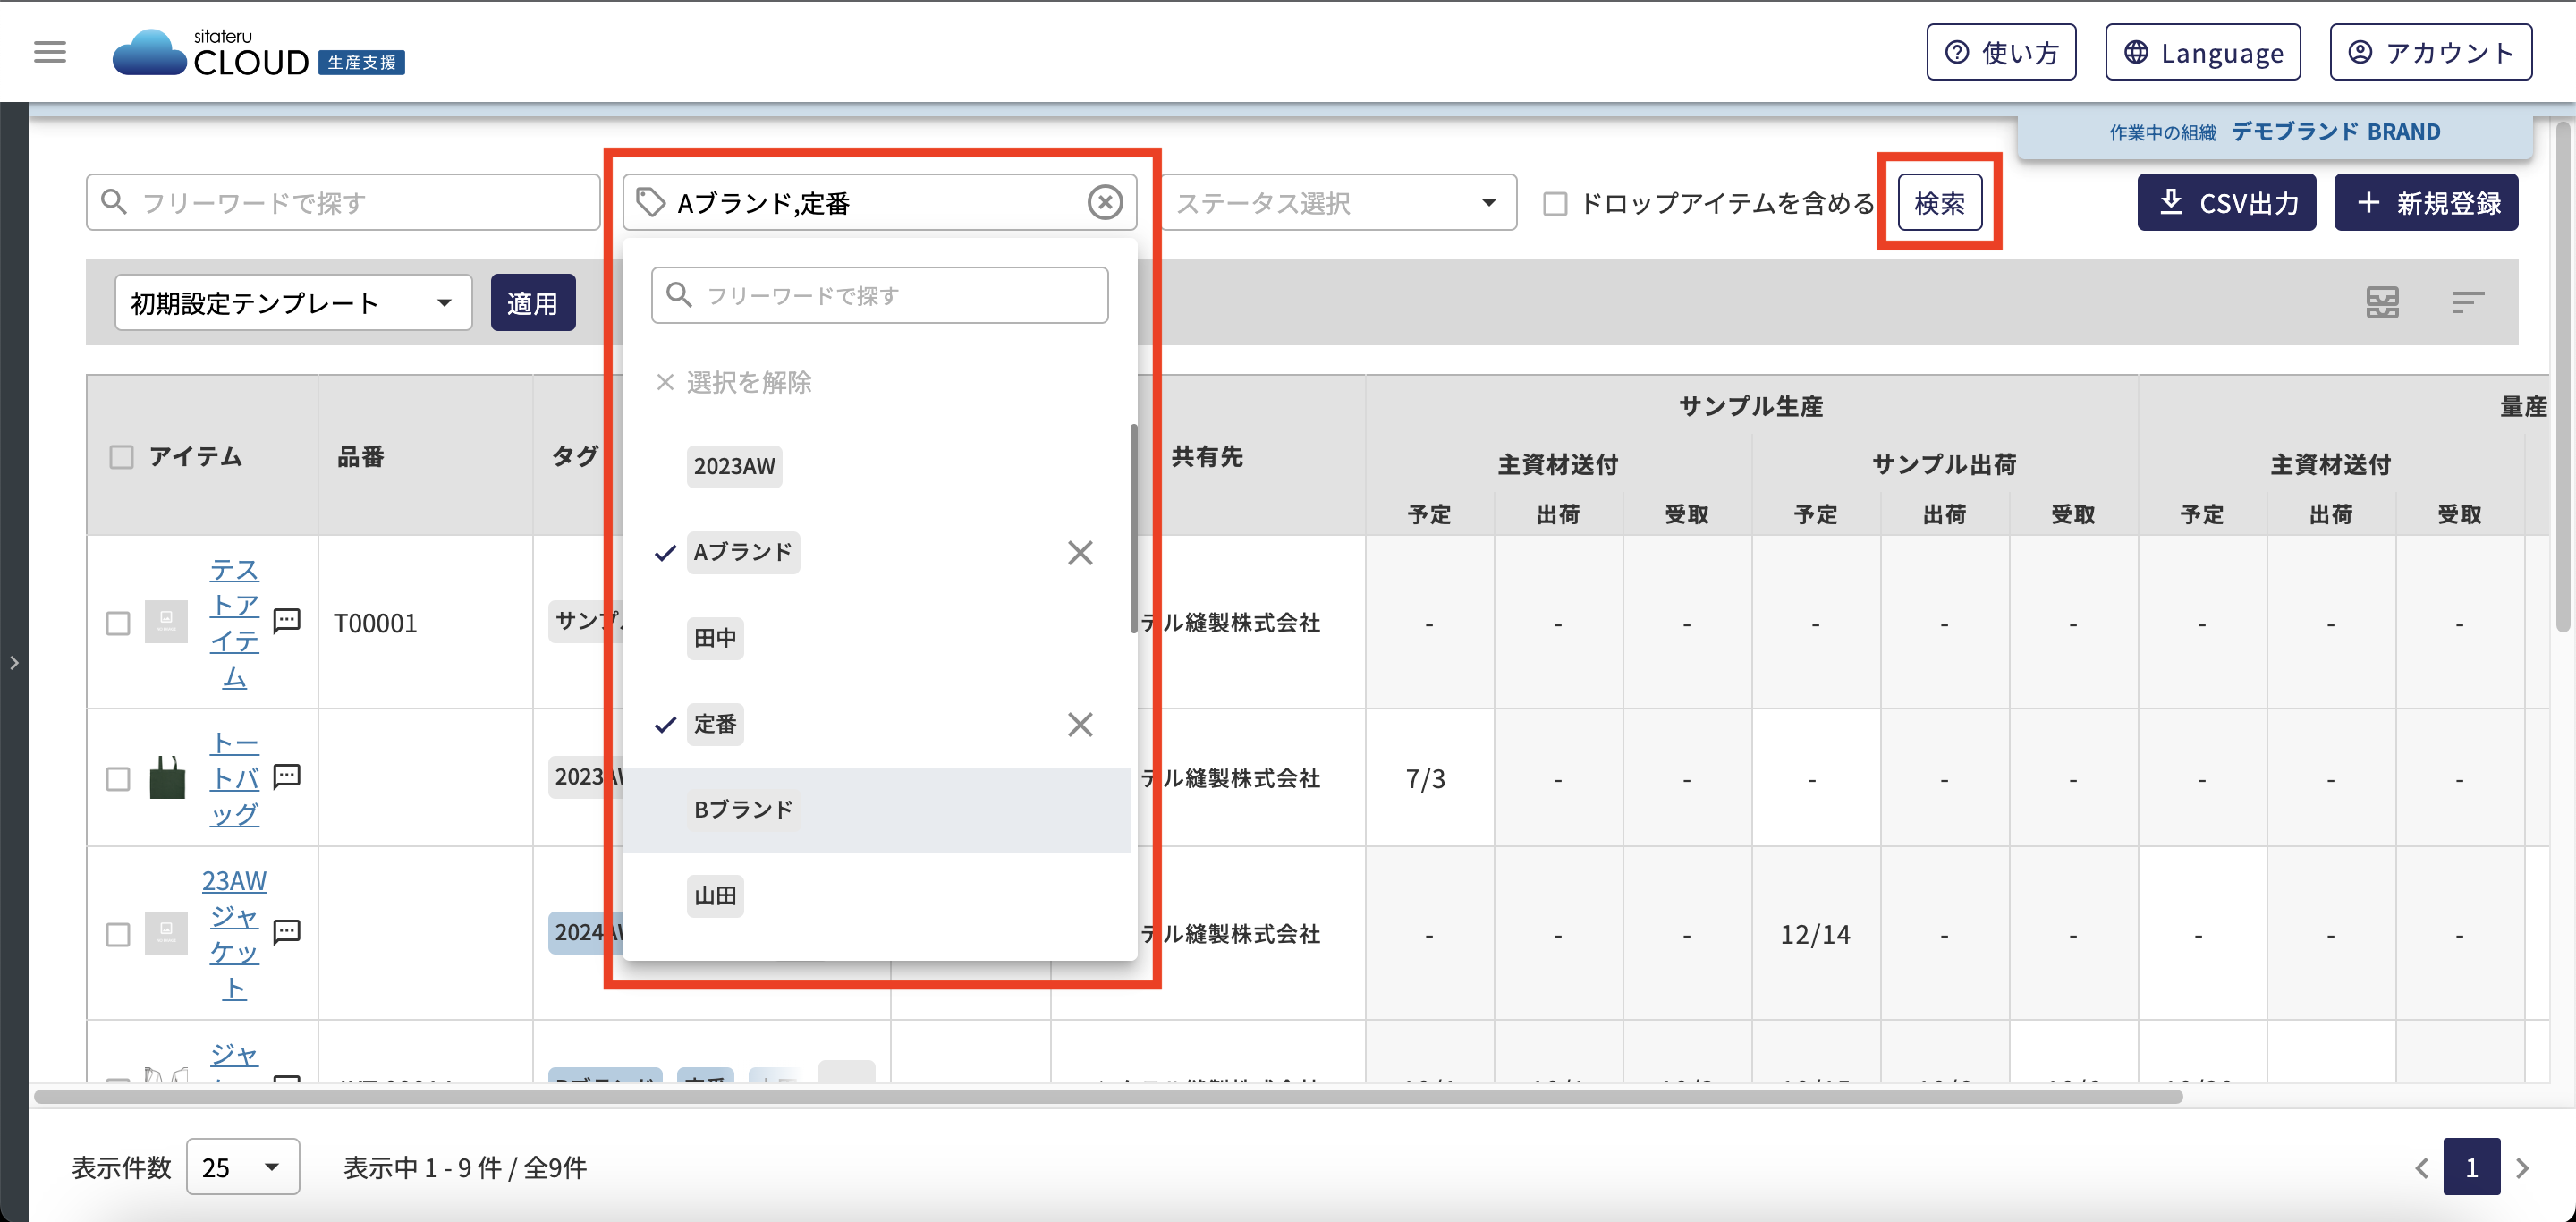Screen dimensions: 2576x1222
Task: Open the comment icon for テストアイテム
Action: 287,620
